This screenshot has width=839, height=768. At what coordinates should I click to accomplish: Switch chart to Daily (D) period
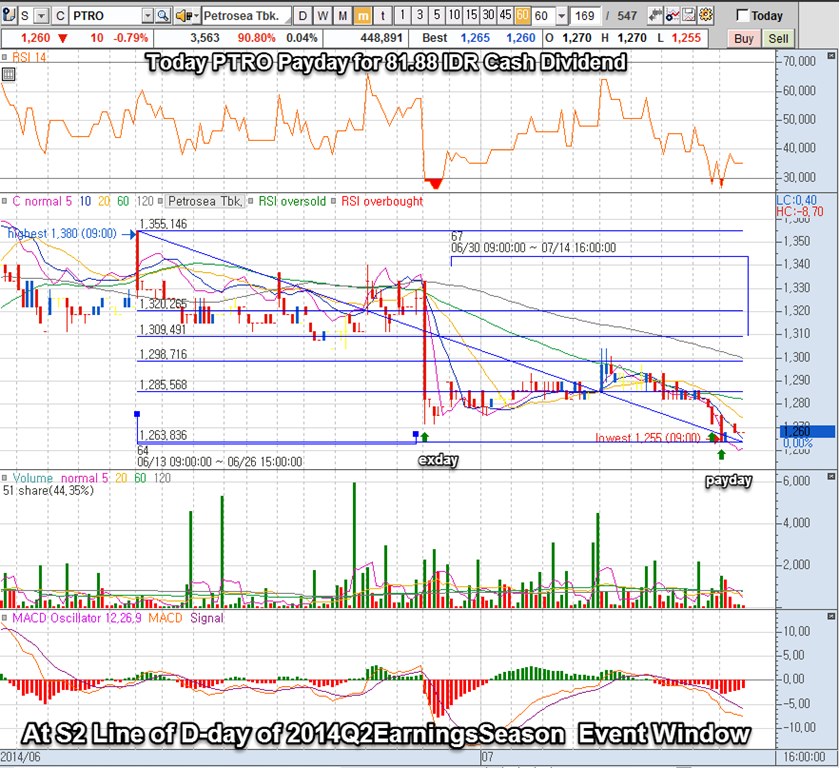303,16
